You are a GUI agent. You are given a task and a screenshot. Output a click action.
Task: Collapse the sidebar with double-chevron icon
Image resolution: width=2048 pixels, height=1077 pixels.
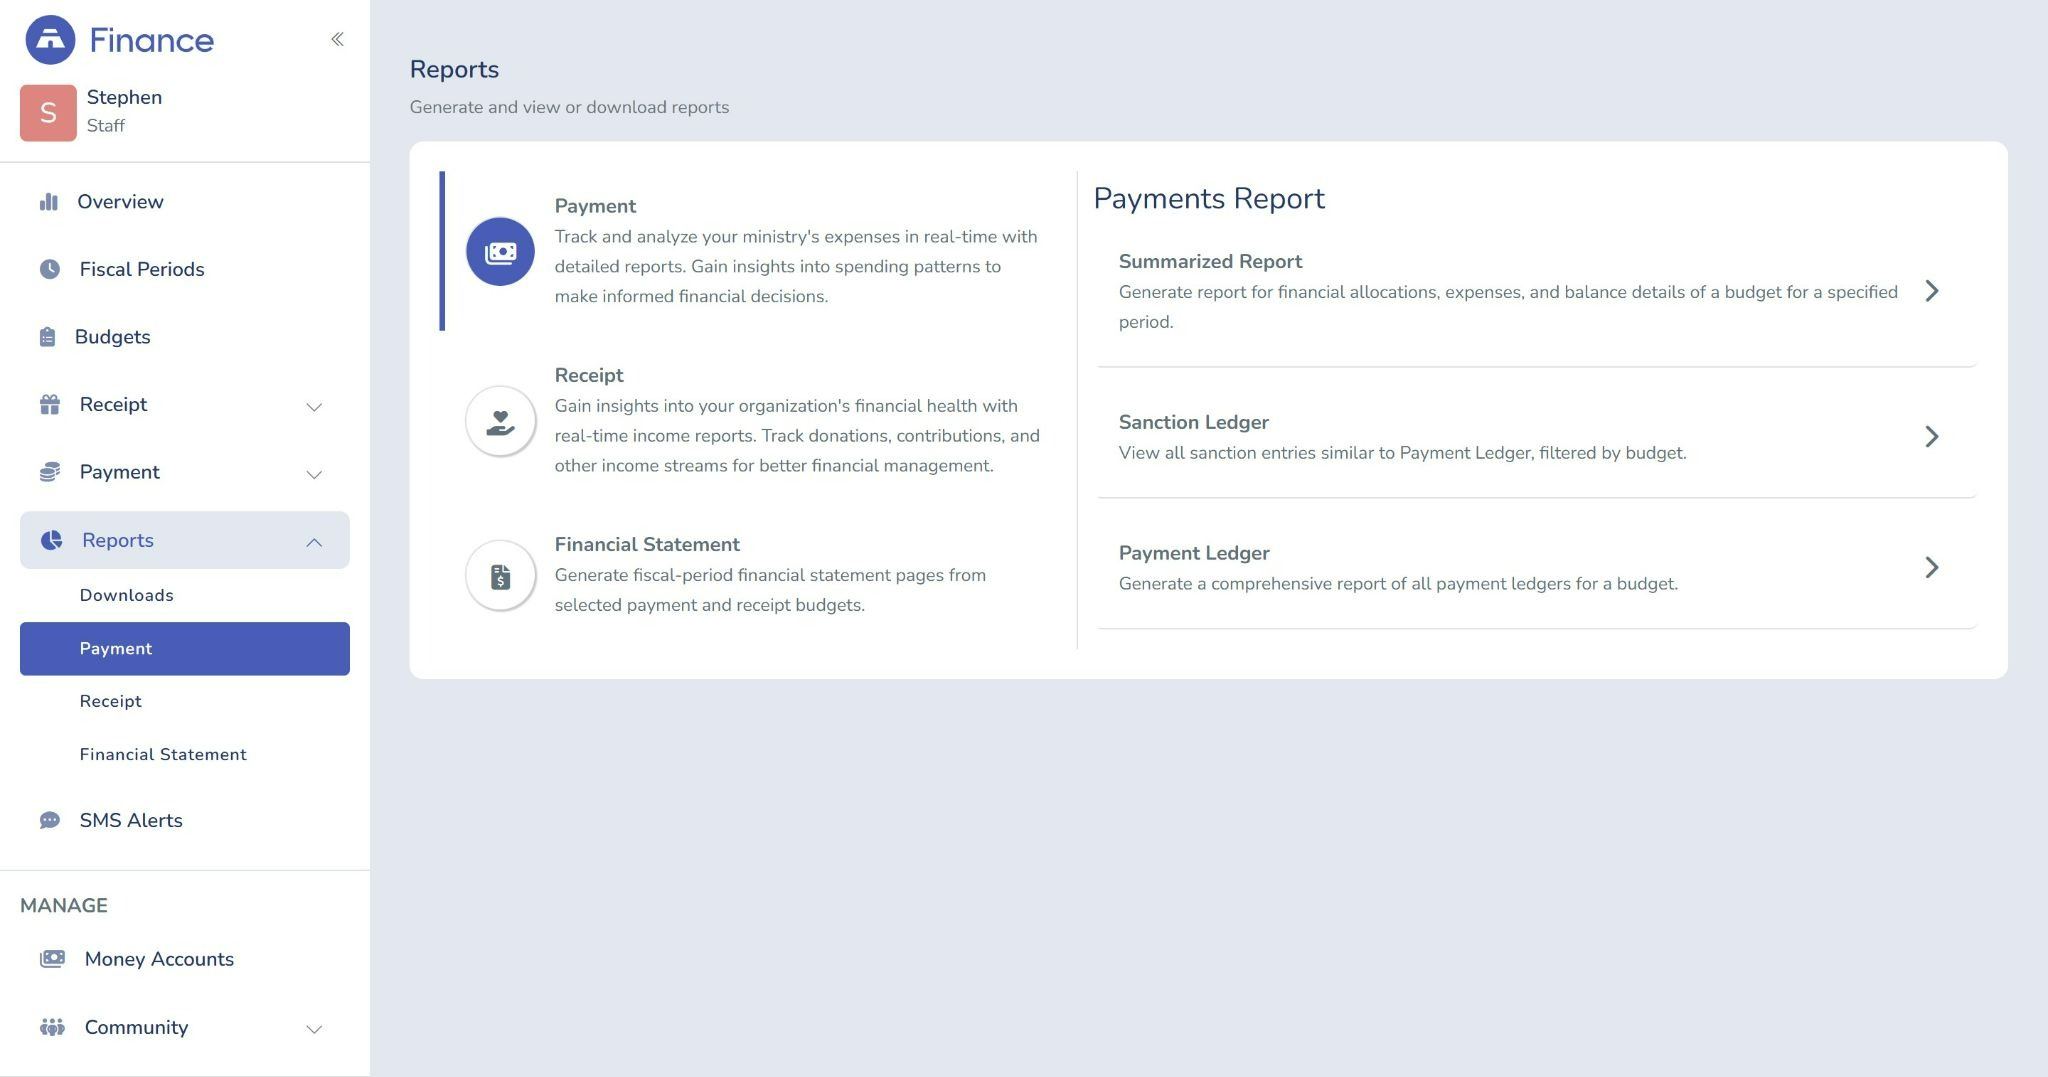(337, 39)
